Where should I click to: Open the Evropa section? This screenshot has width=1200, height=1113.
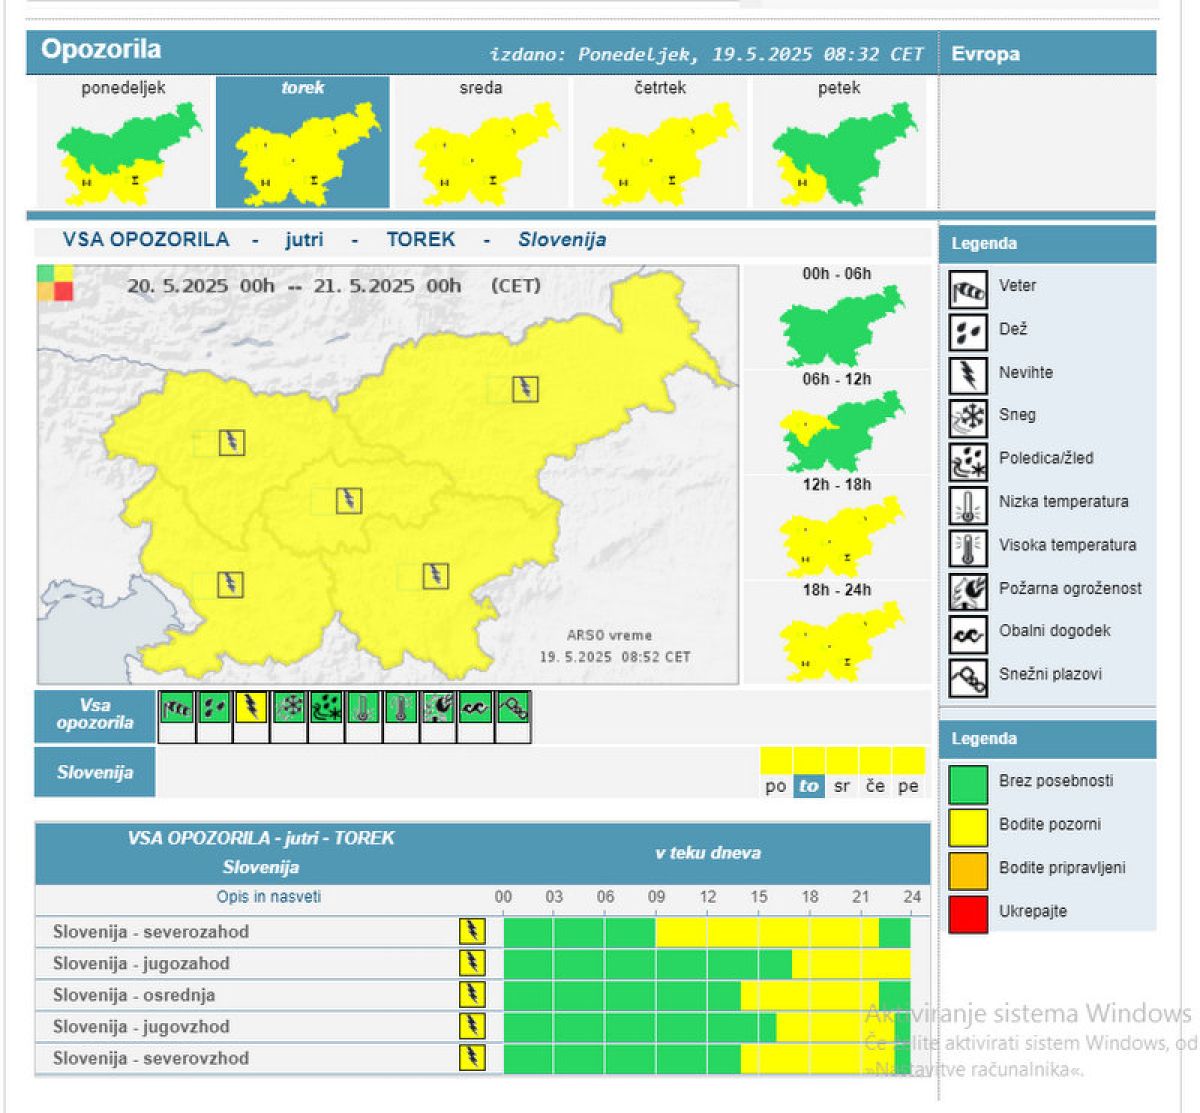(x=986, y=54)
